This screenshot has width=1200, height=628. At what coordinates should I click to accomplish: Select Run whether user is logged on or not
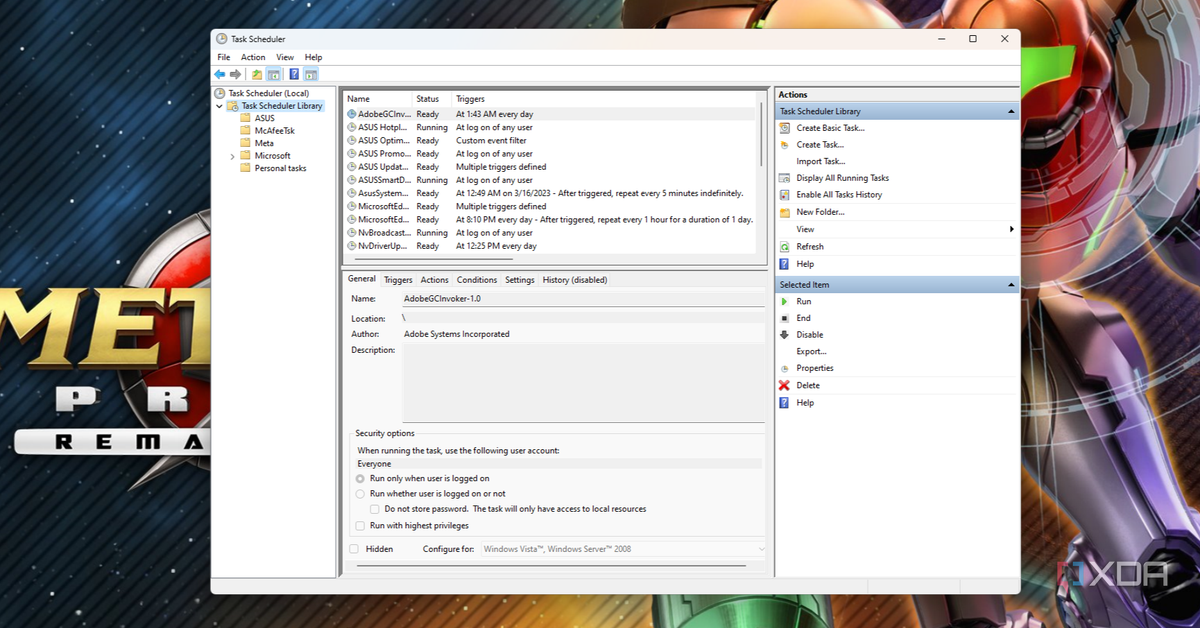tap(361, 494)
